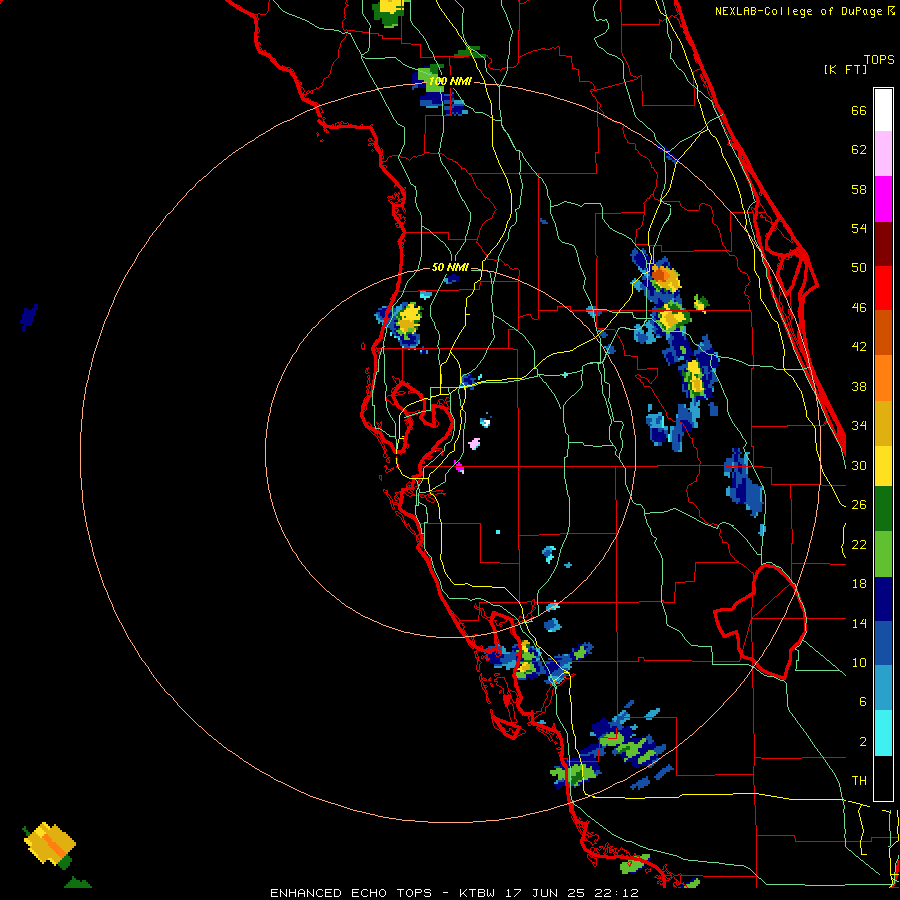Select the 62 value on the legend
The image size is (900, 900).
point(859,150)
